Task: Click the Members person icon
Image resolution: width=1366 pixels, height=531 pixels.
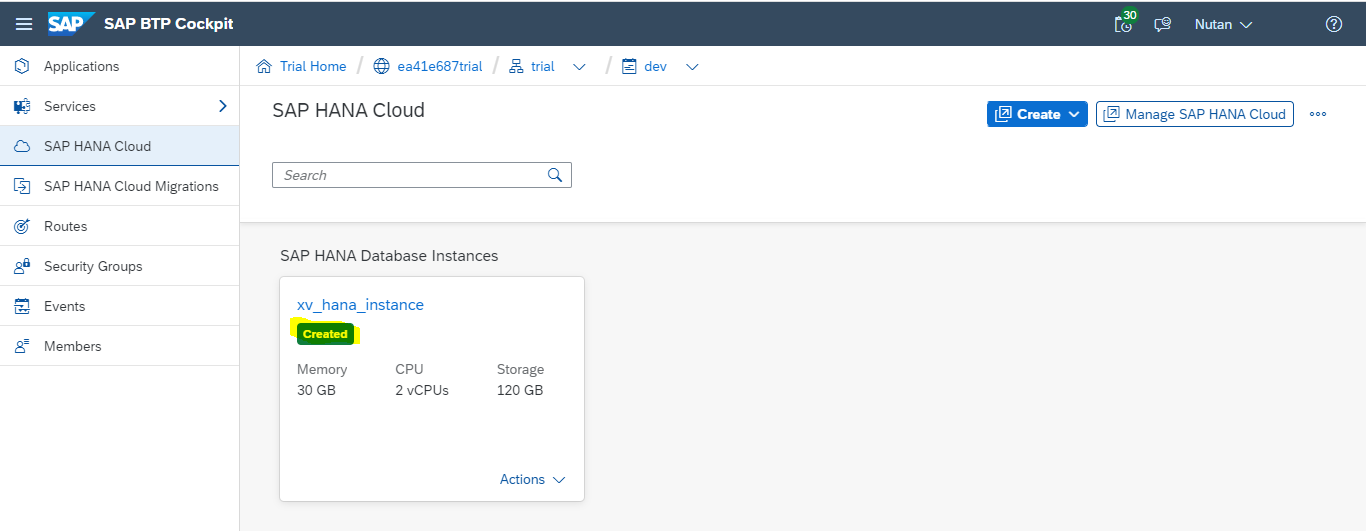Action: 22,346
